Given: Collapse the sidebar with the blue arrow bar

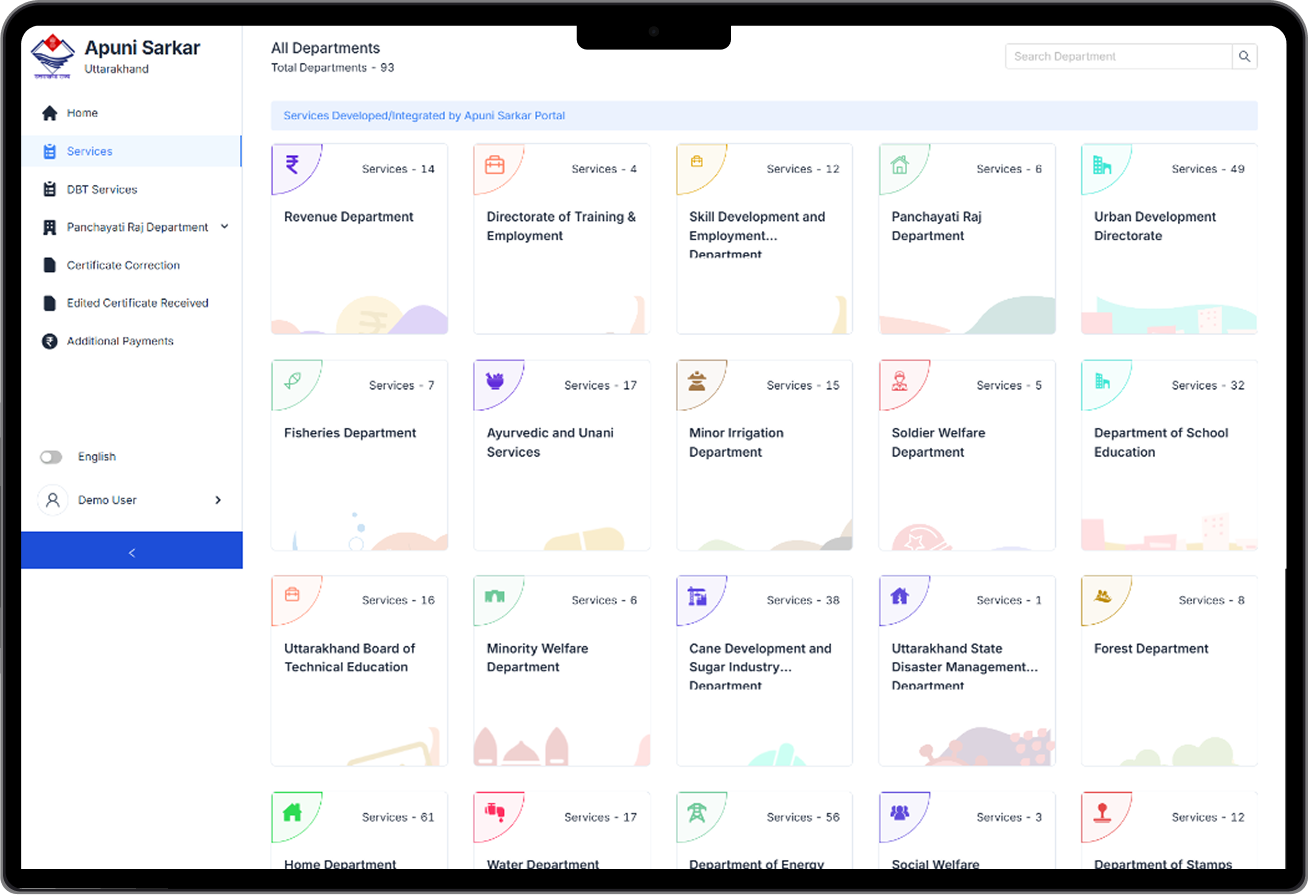Looking at the screenshot, I should [x=132, y=551].
